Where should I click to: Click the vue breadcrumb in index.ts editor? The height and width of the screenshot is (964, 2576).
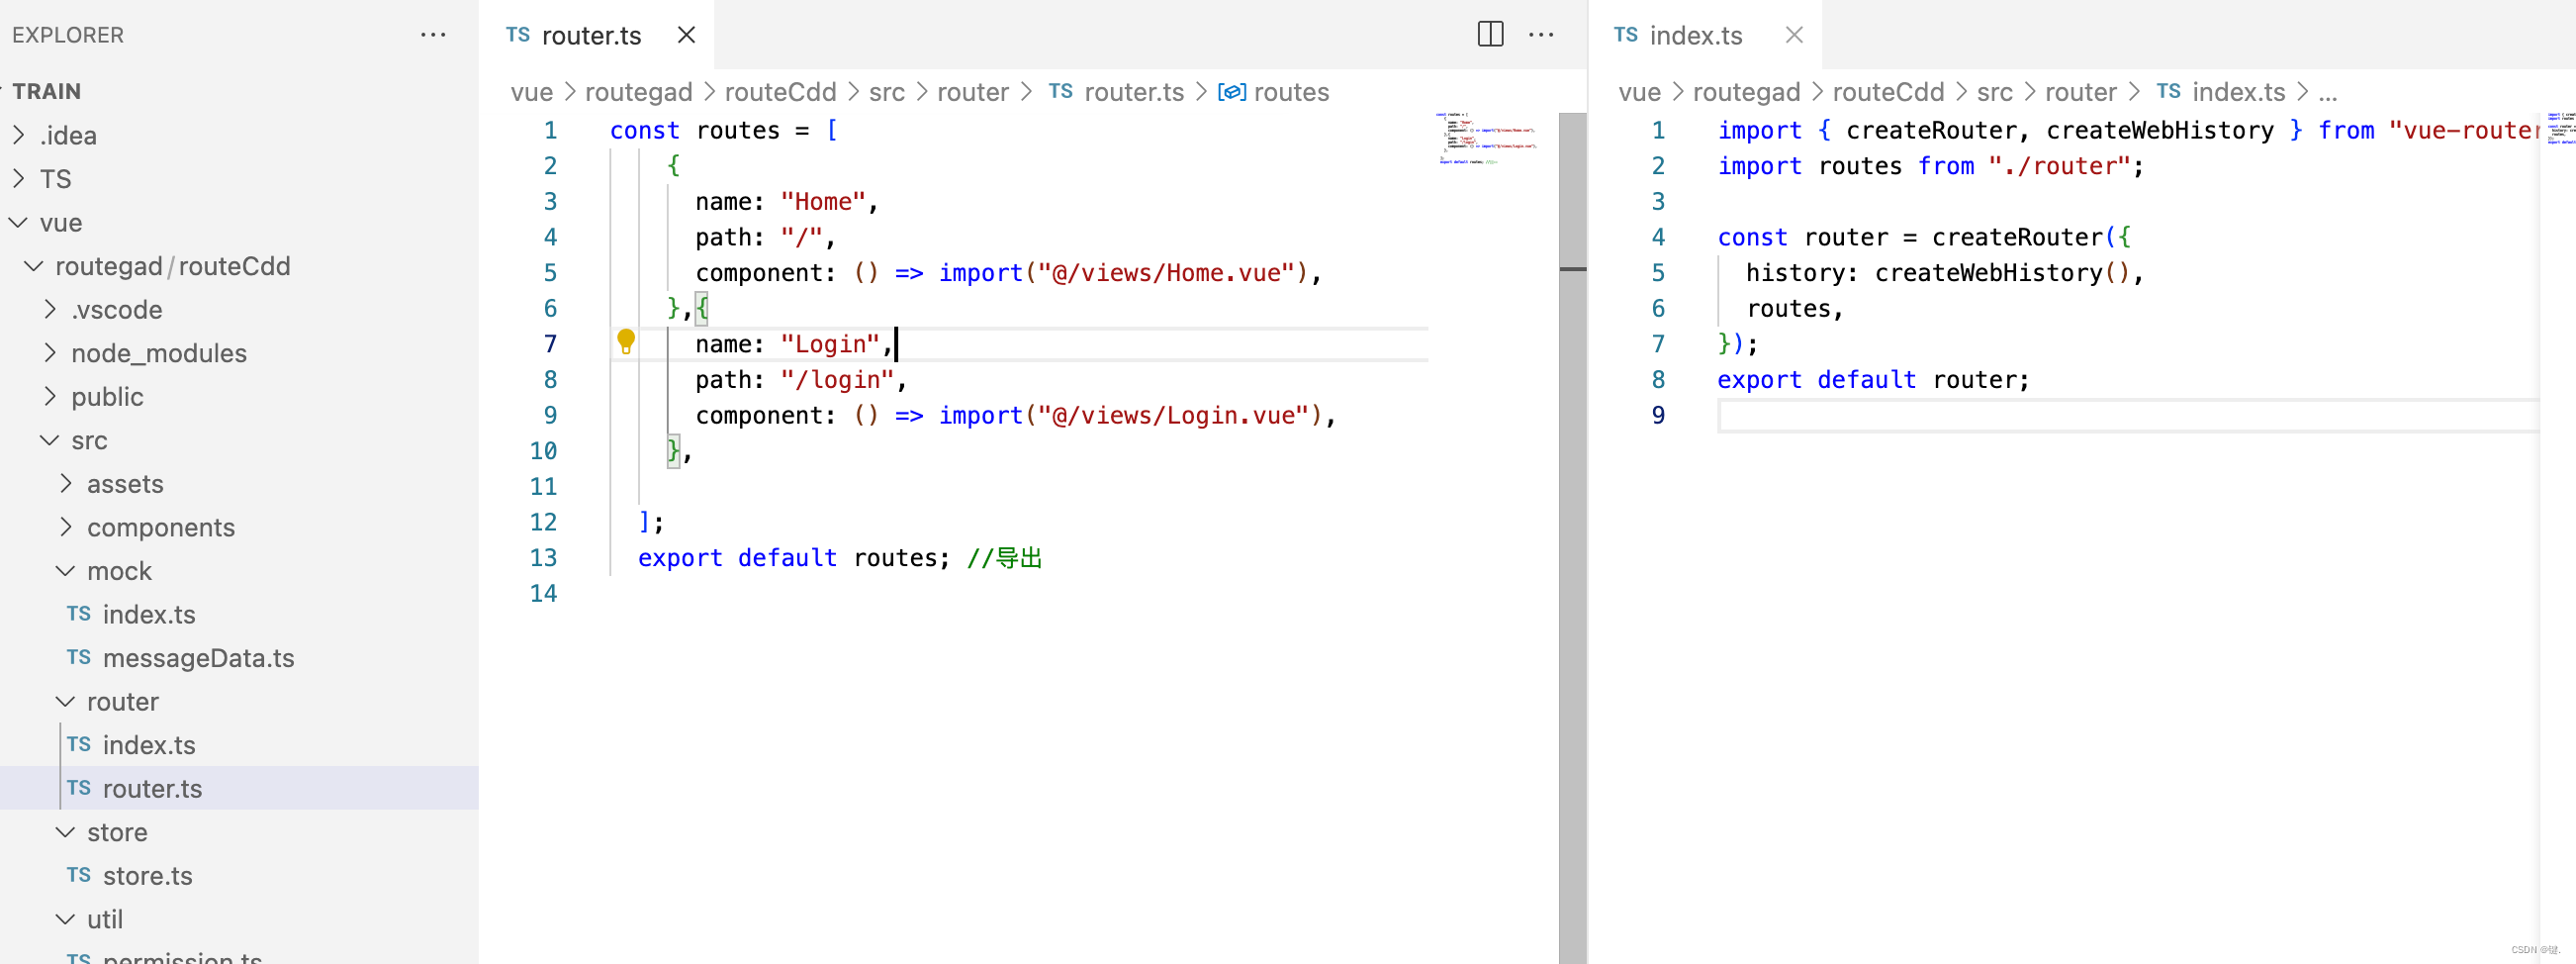click(x=1639, y=92)
